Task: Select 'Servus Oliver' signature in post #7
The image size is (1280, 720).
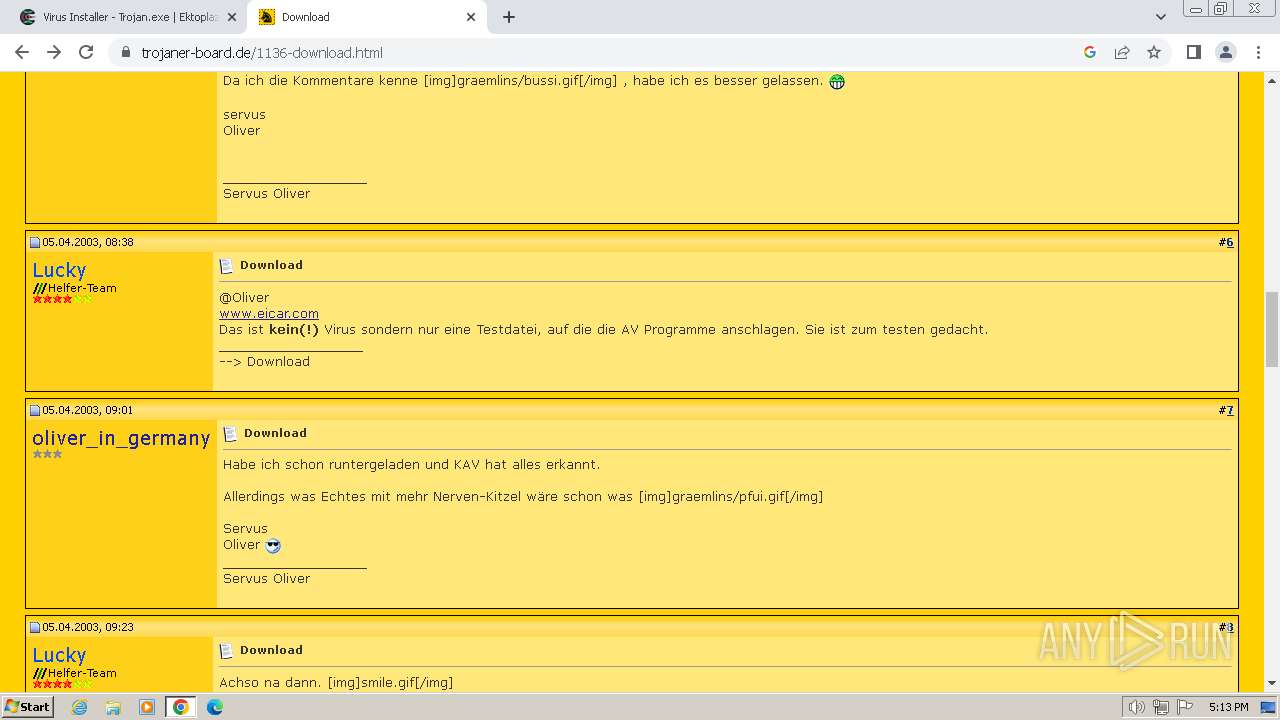Action: click(x=266, y=578)
